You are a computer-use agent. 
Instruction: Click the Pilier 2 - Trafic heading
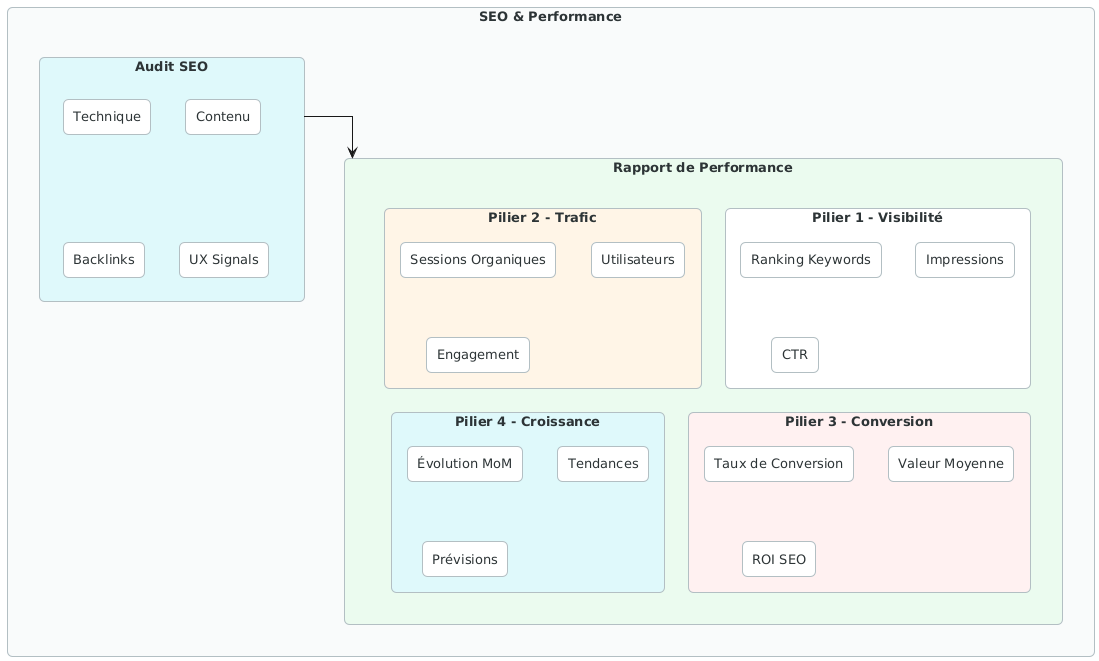click(543, 217)
